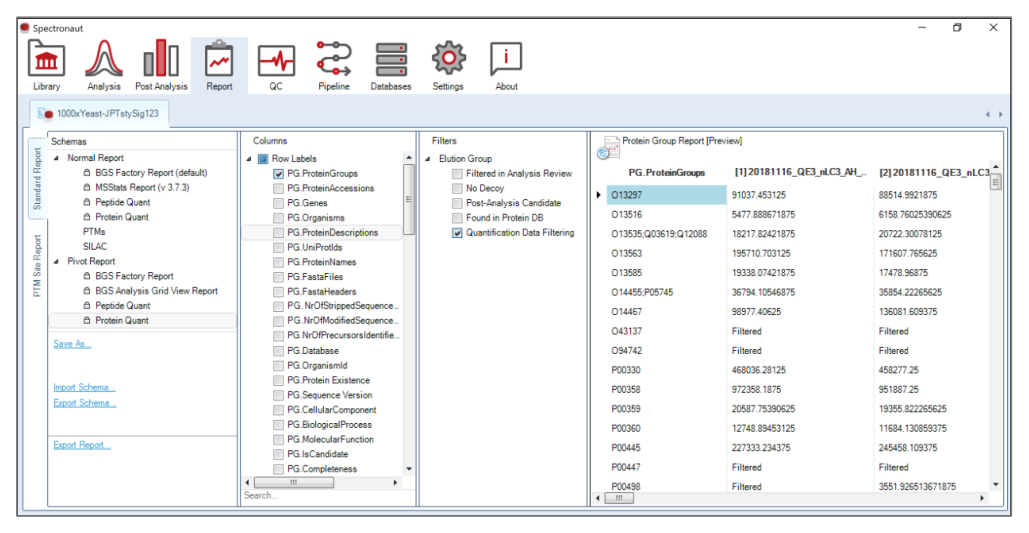This screenshot has height=533, width=1029.
Task: Uncheck the PG.ProteinGroups checkbox
Action: [279, 174]
